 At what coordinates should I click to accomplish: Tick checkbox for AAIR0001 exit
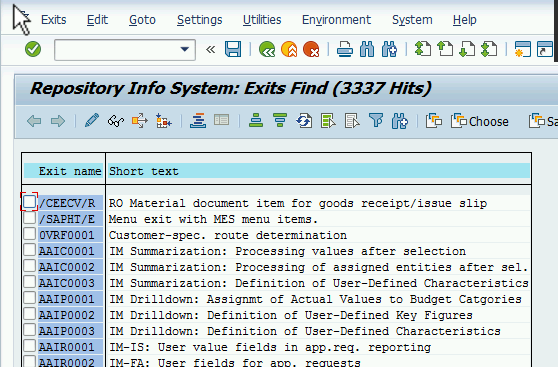pyautogui.click(x=29, y=346)
